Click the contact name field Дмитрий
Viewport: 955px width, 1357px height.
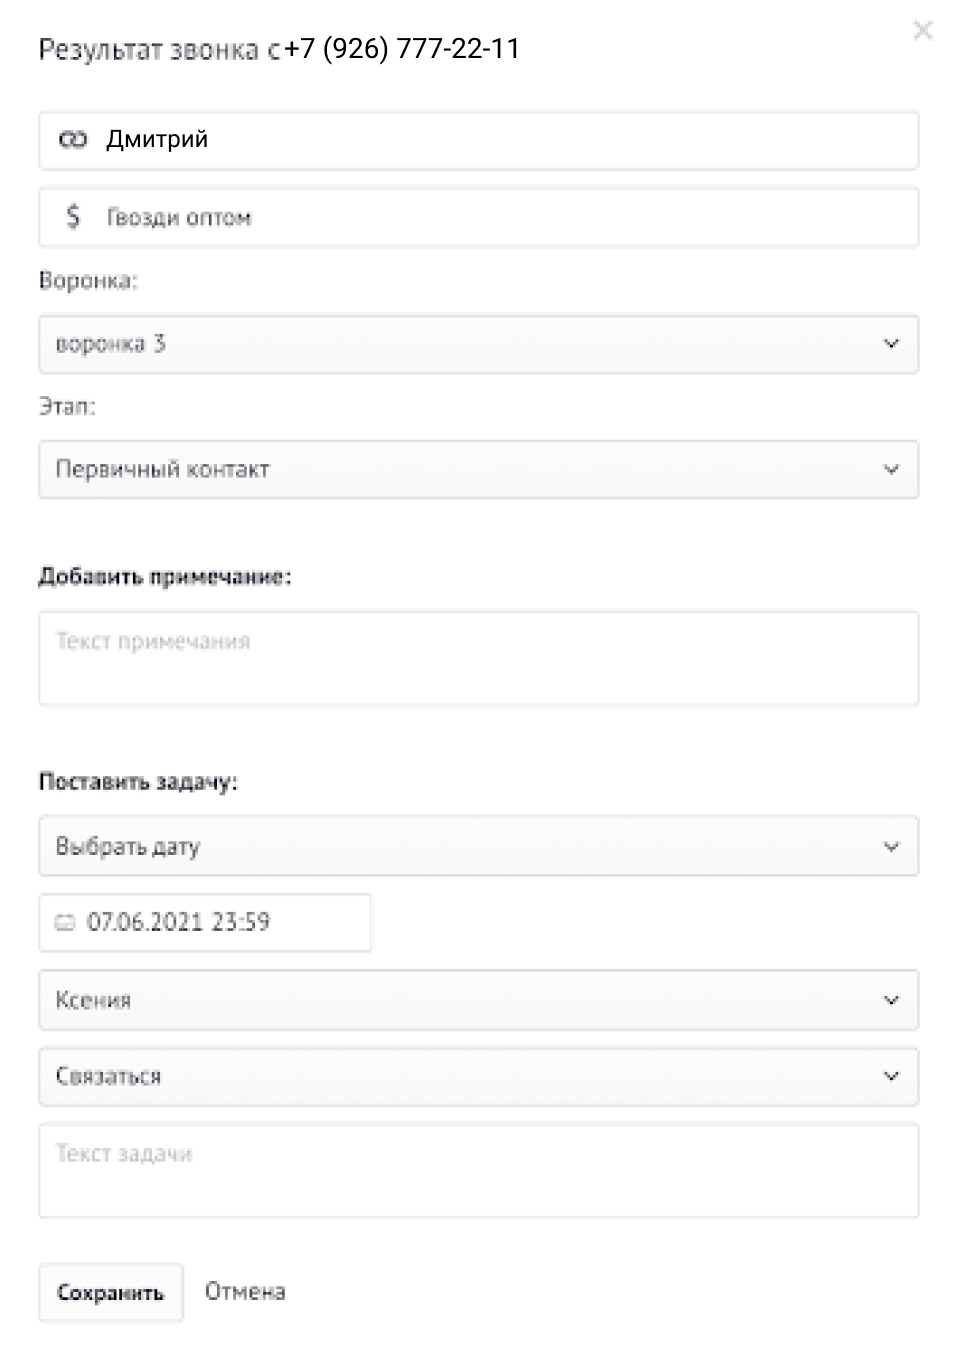[x=500, y=140]
